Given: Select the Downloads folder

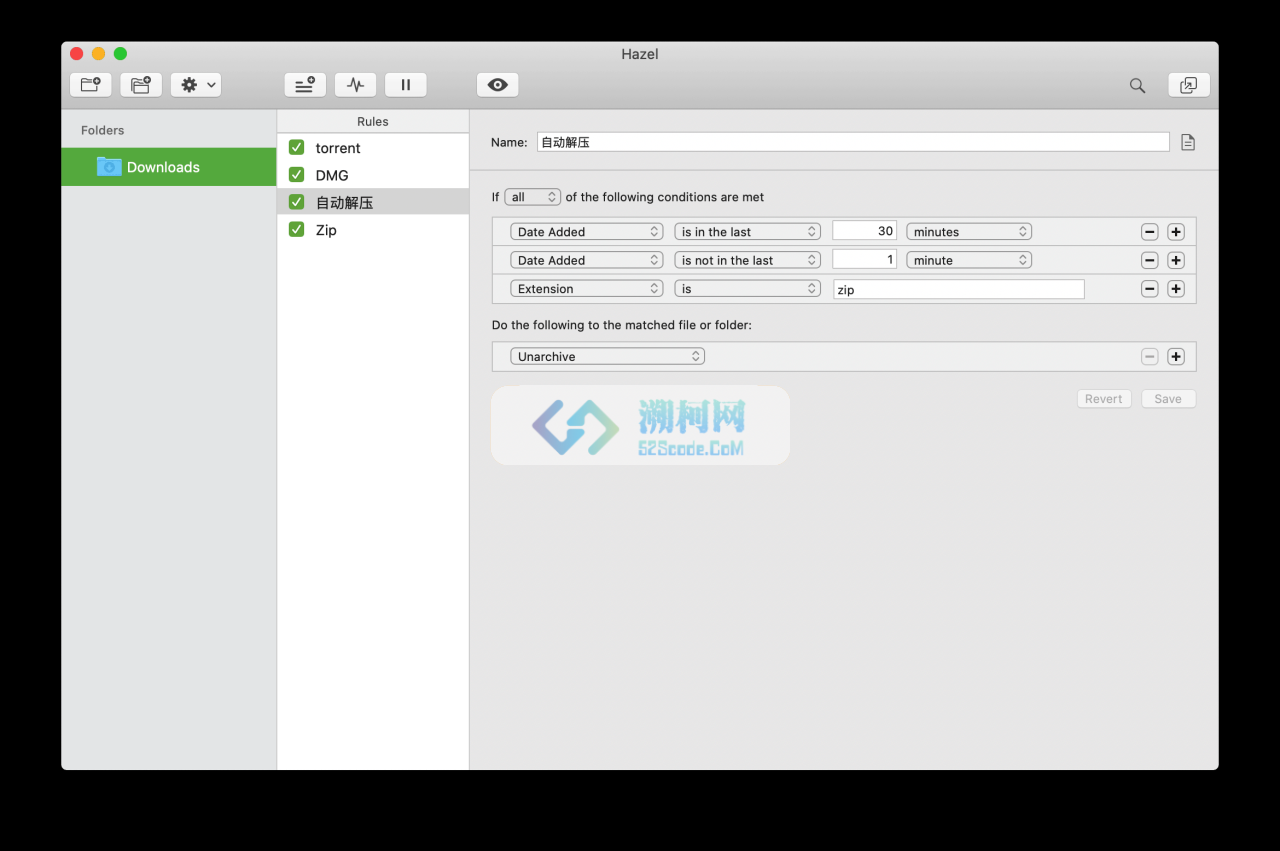Looking at the screenshot, I should coord(168,167).
